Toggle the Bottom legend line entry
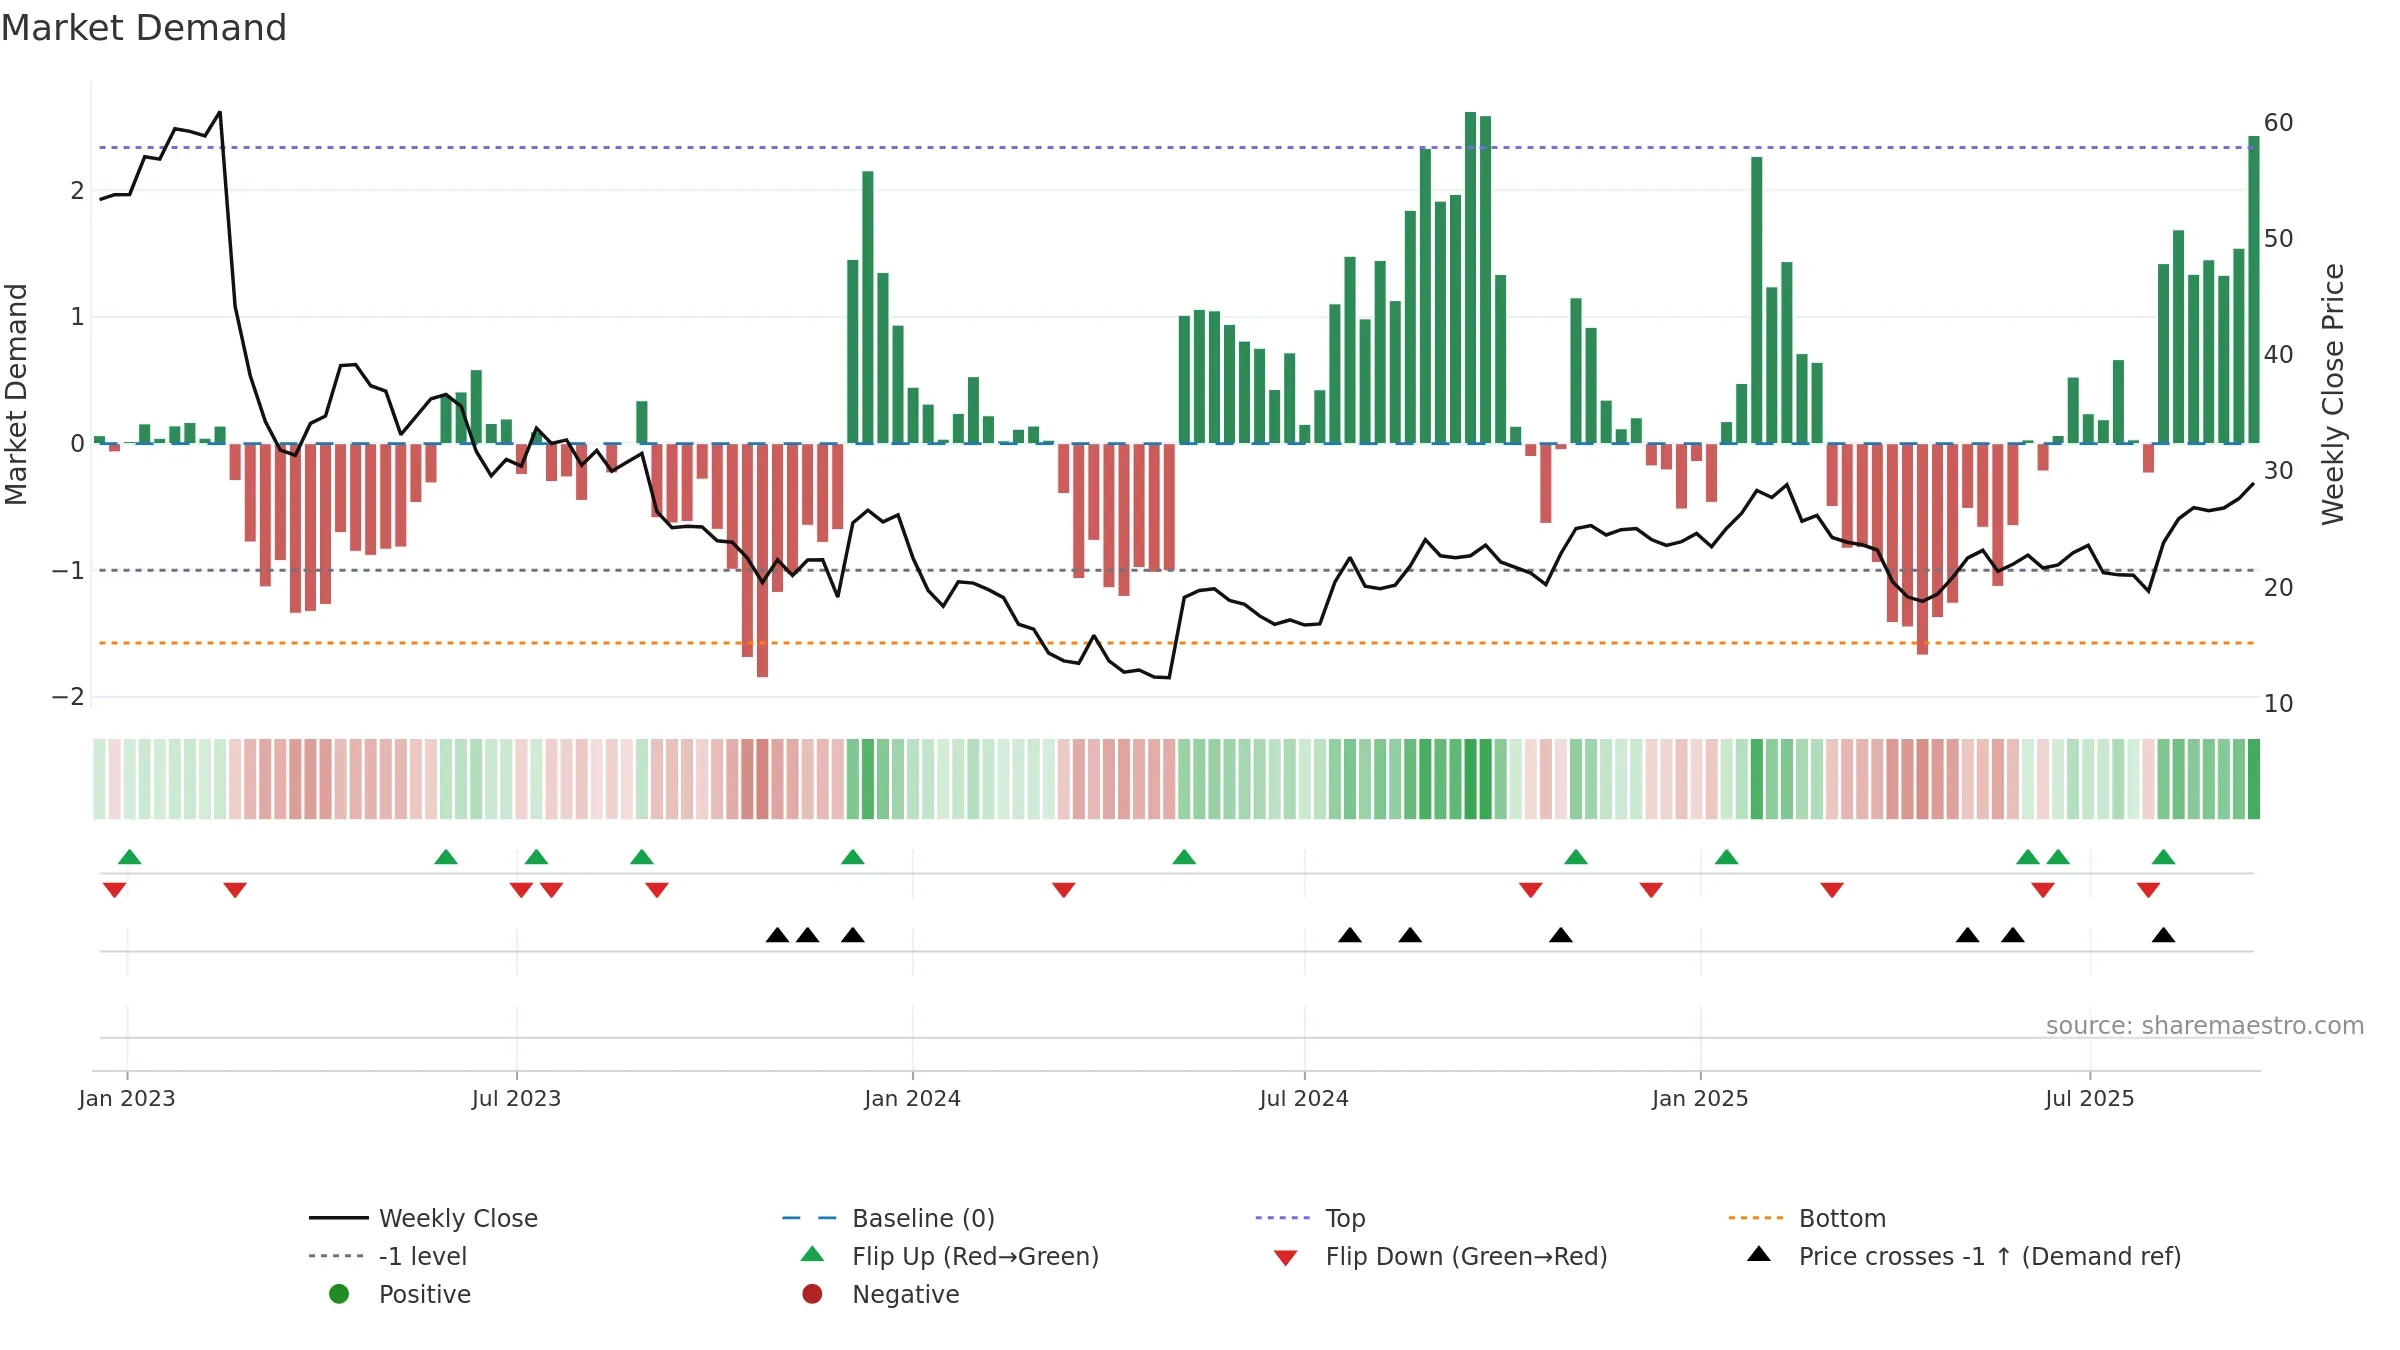The height and width of the screenshot is (1350, 2400). [x=1807, y=1218]
